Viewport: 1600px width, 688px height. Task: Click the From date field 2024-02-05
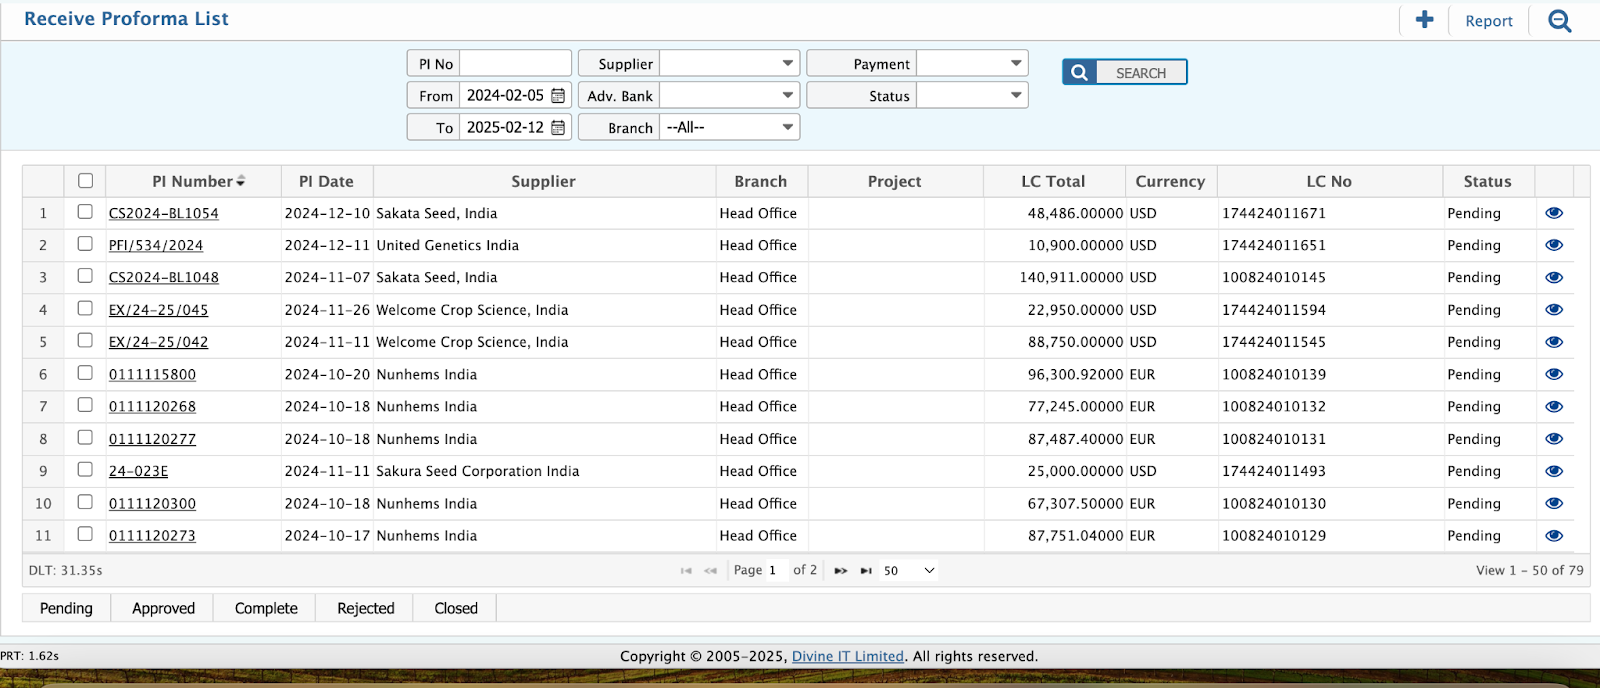pos(505,95)
